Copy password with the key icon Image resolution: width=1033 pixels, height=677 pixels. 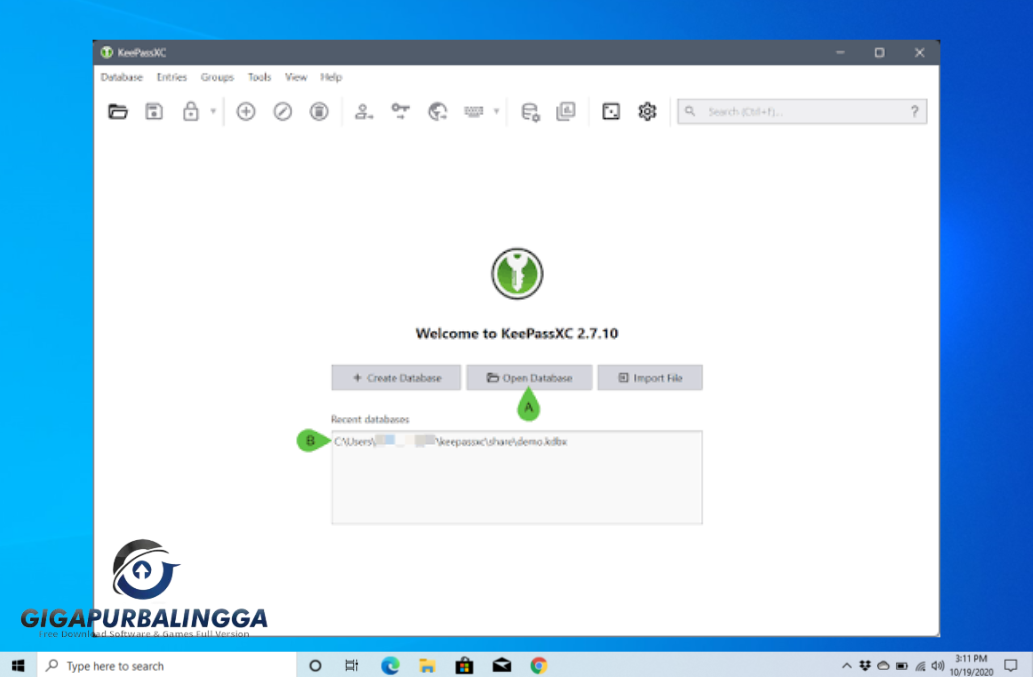tap(401, 111)
